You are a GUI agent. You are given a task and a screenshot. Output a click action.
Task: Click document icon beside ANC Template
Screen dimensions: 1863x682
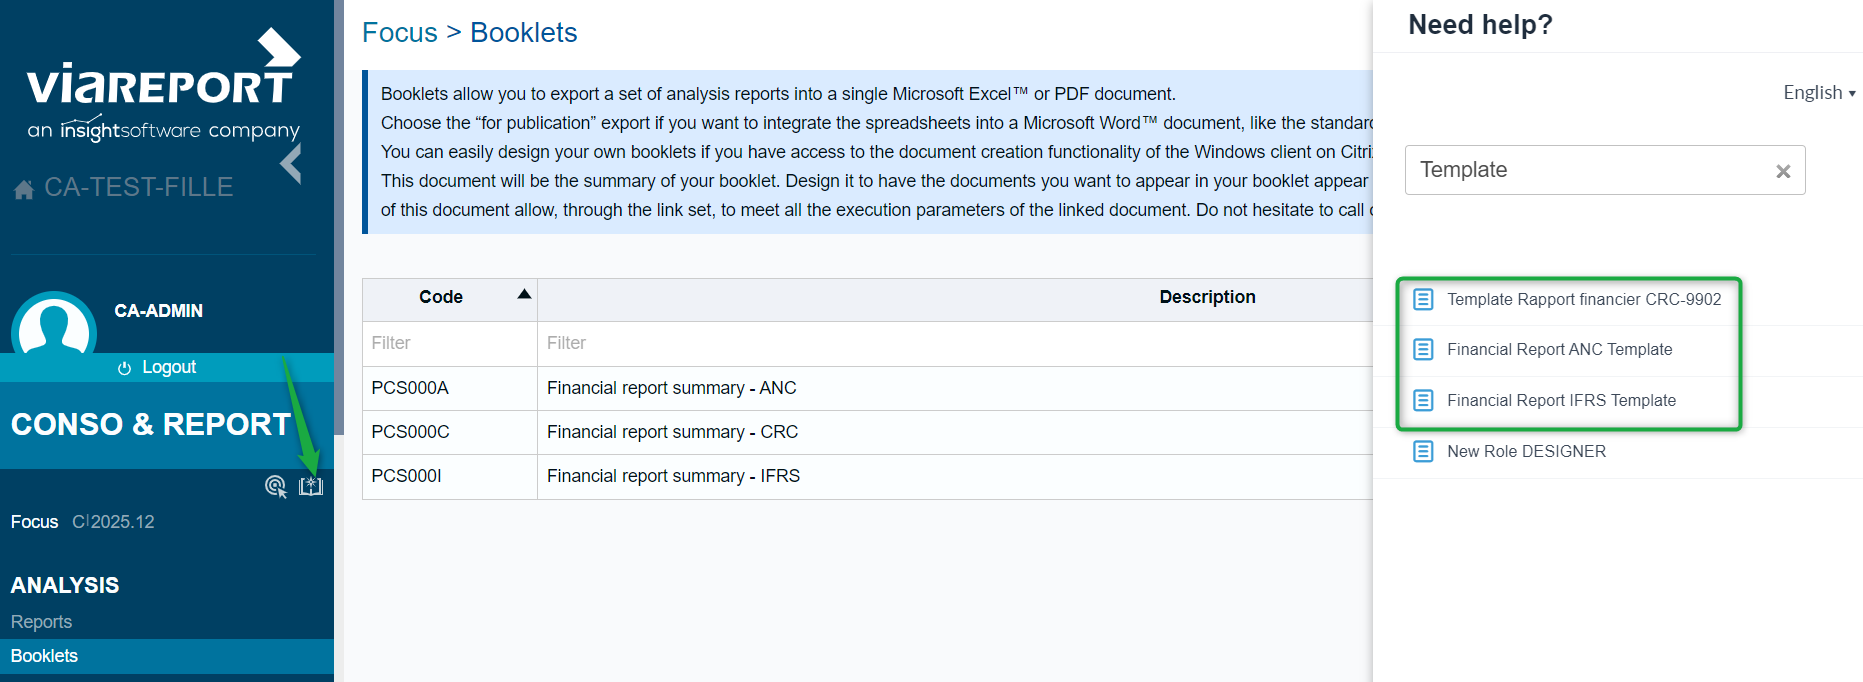[x=1423, y=349]
